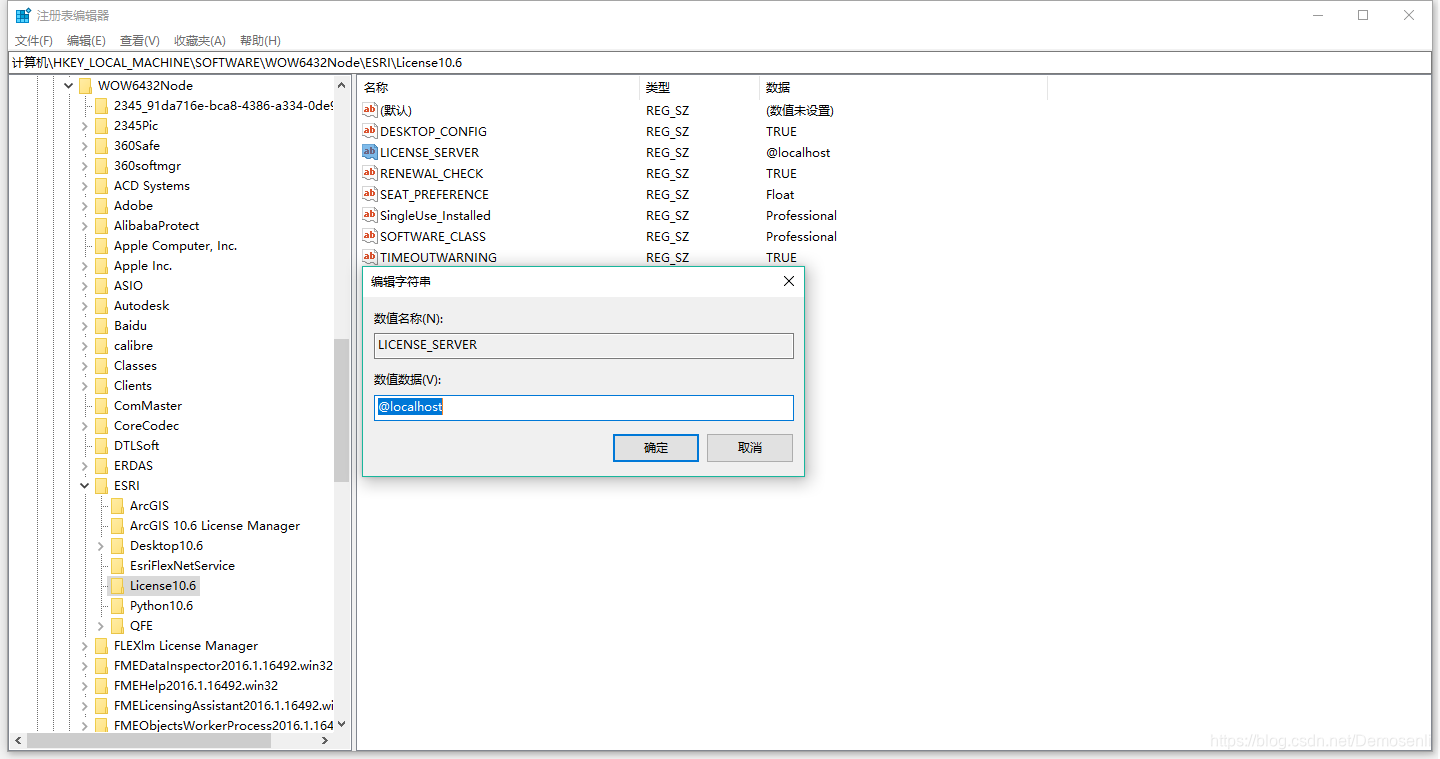Click the Registry Editor app icon in title bar

click(x=23, y=16)
